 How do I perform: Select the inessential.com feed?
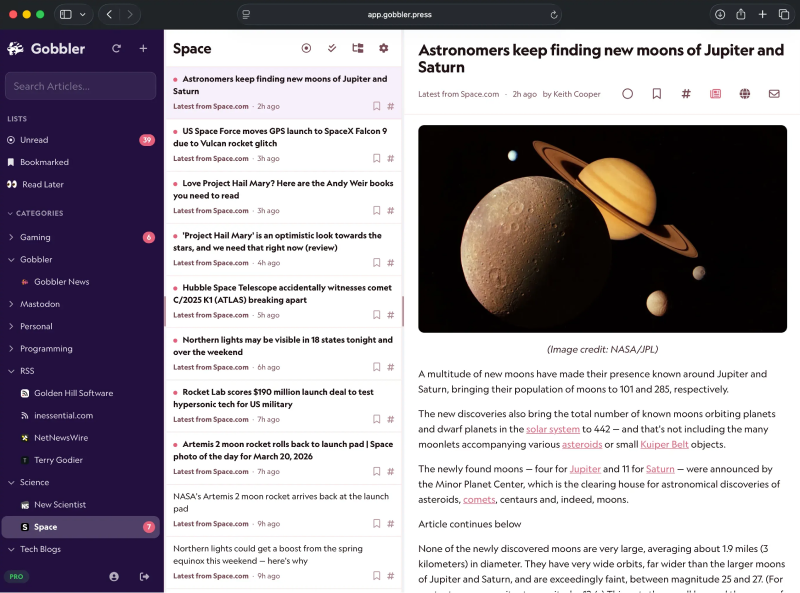pos(81,415)
